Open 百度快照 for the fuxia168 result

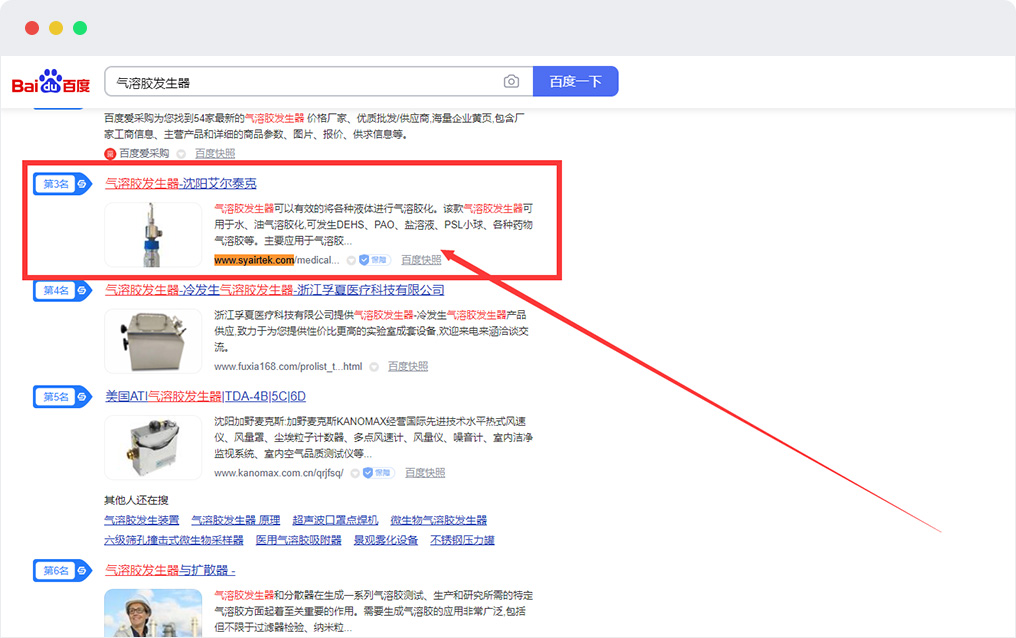pos(408,367)
